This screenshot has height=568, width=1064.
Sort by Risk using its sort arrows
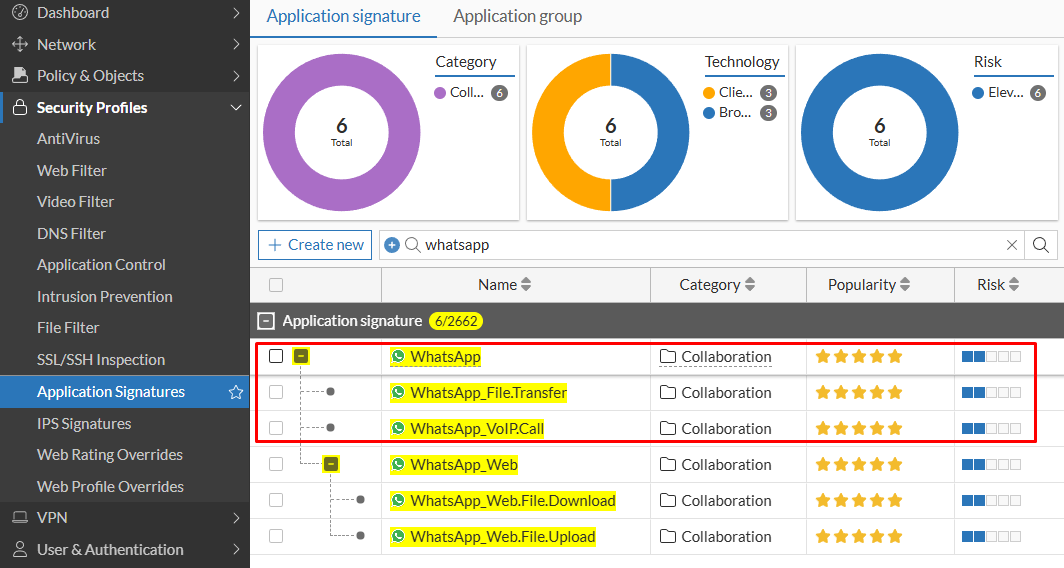(1014, 284)
